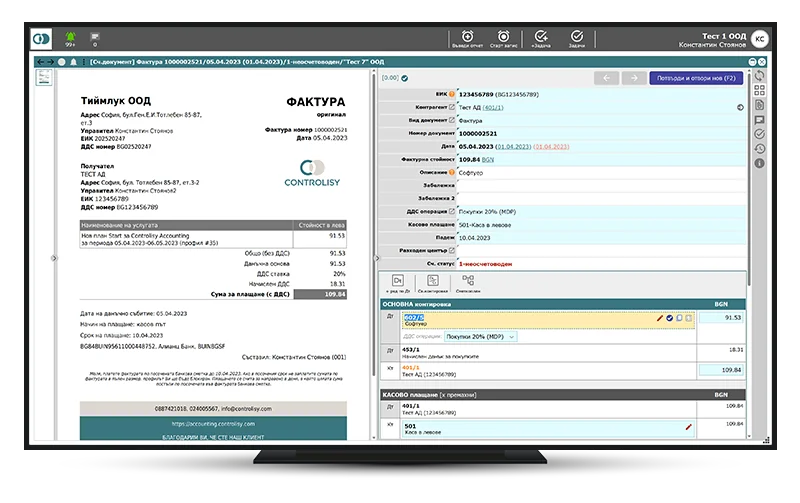Open edit icon next to ДДС операция label

coord(452,211)
